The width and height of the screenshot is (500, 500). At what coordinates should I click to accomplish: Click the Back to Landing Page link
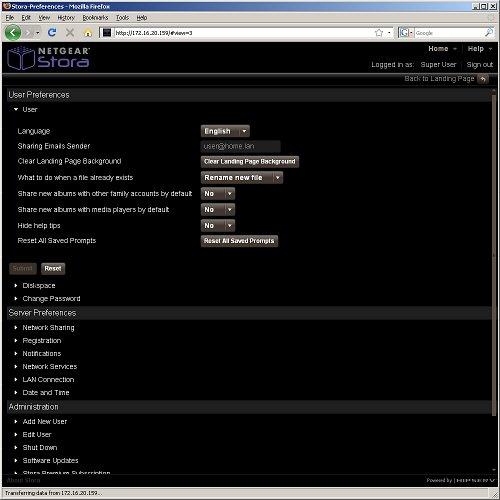(439, 79)
